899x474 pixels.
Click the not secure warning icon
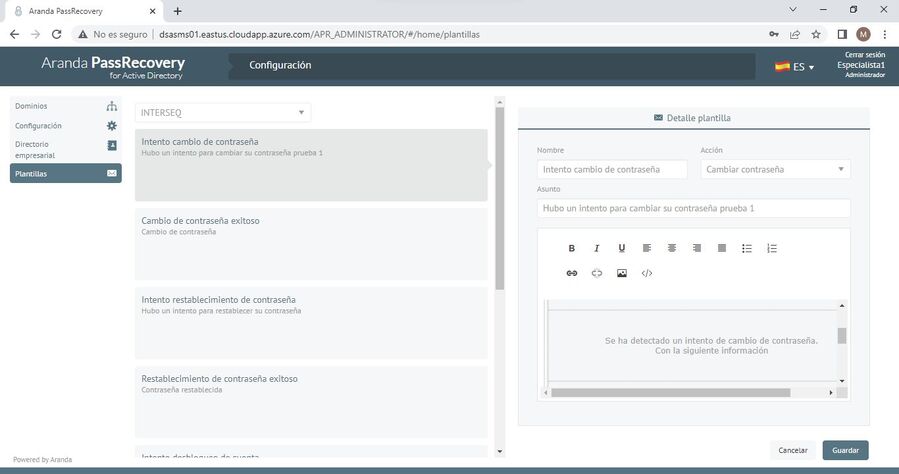(x=83, y=34)
